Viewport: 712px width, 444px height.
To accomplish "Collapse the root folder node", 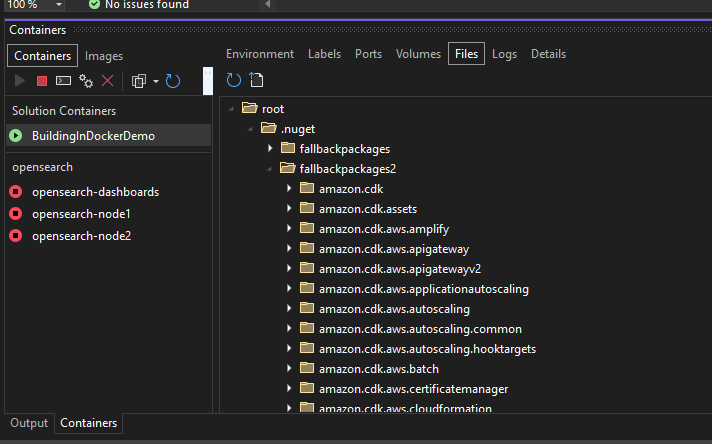I will 231,109.
